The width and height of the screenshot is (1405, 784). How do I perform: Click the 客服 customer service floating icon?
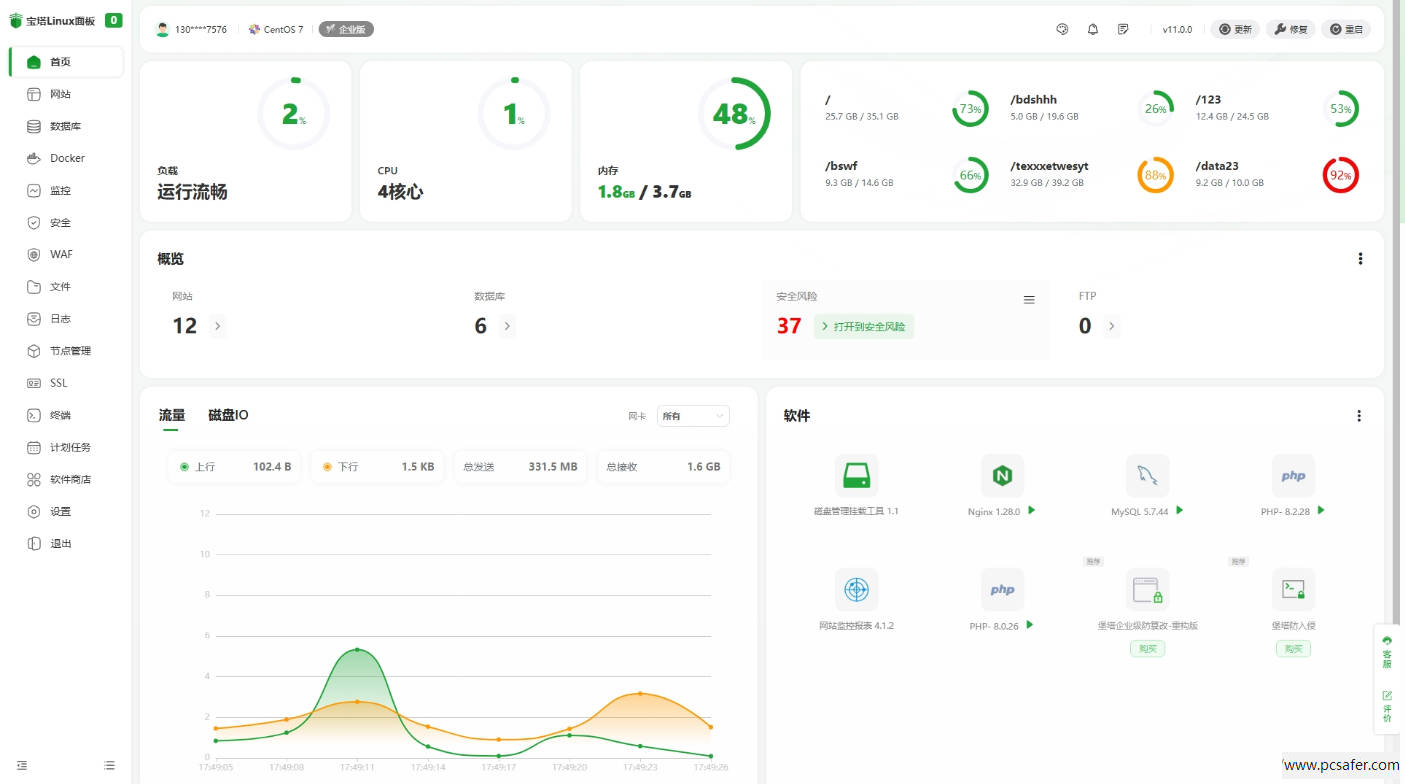[1387, 651]
